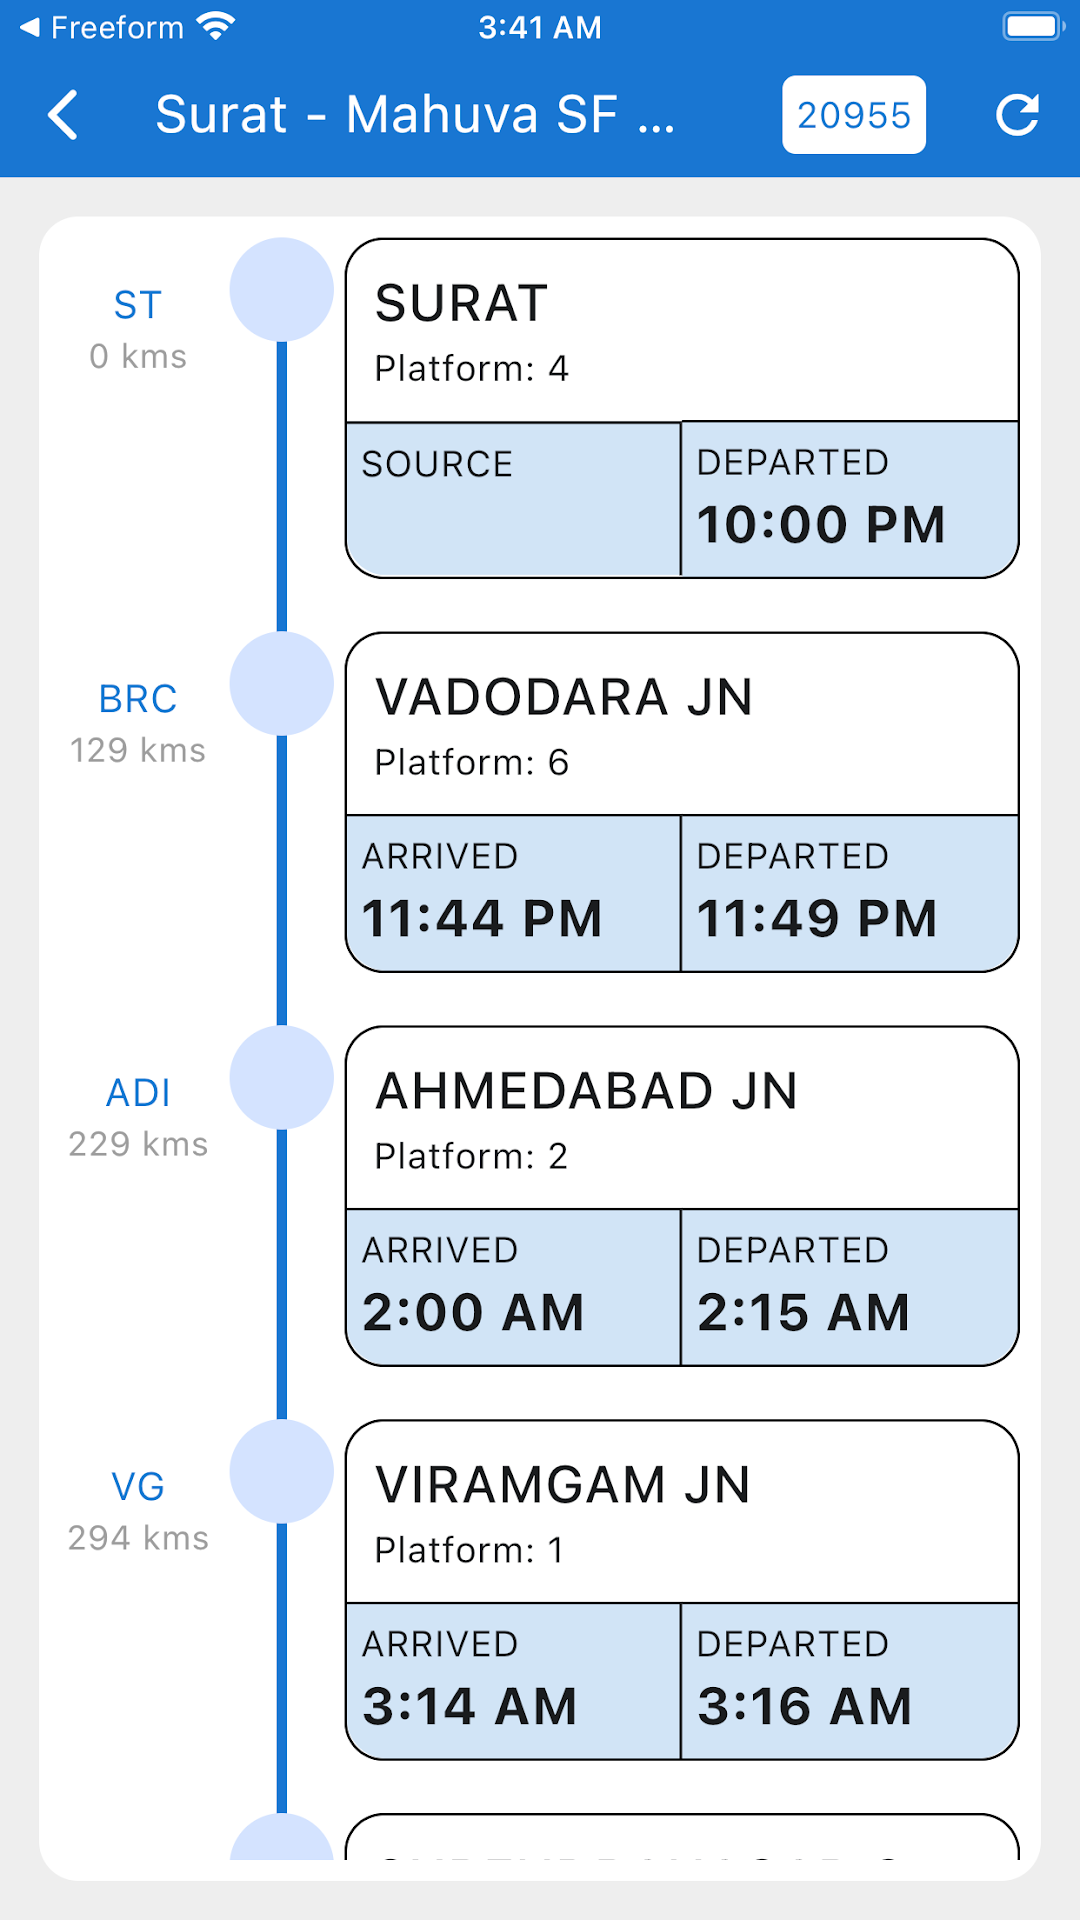The height and width of the screenshot is (1920, 1080).
Task: Tap Vadodara arrived time 11:44 PM
Action: [482, 918]
